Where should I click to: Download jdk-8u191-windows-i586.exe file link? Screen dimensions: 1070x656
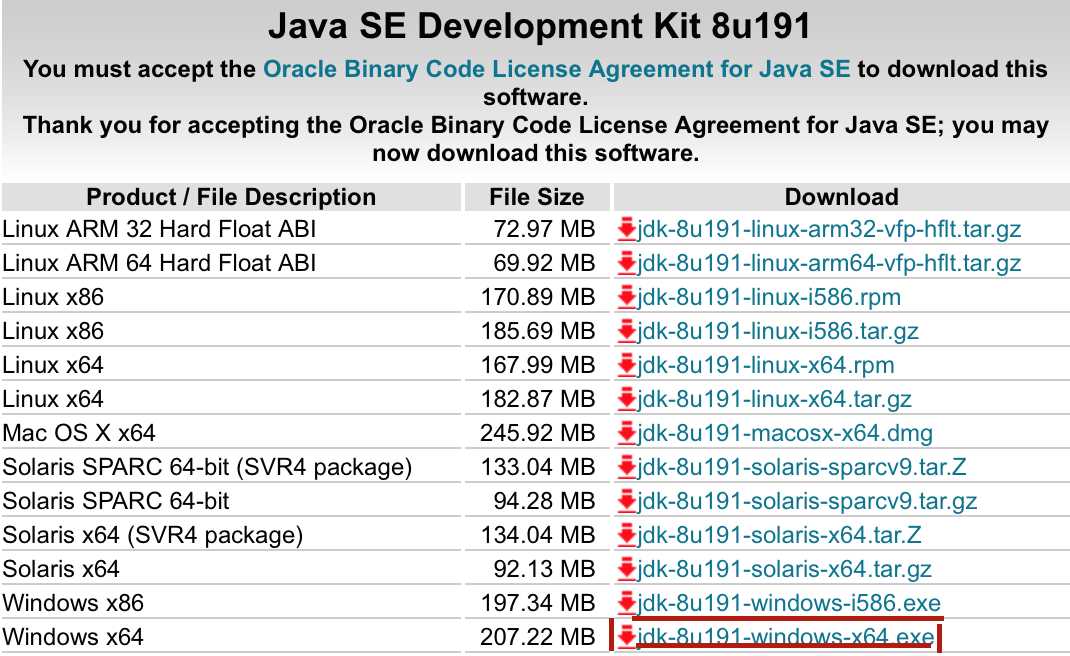pos(789,603)
